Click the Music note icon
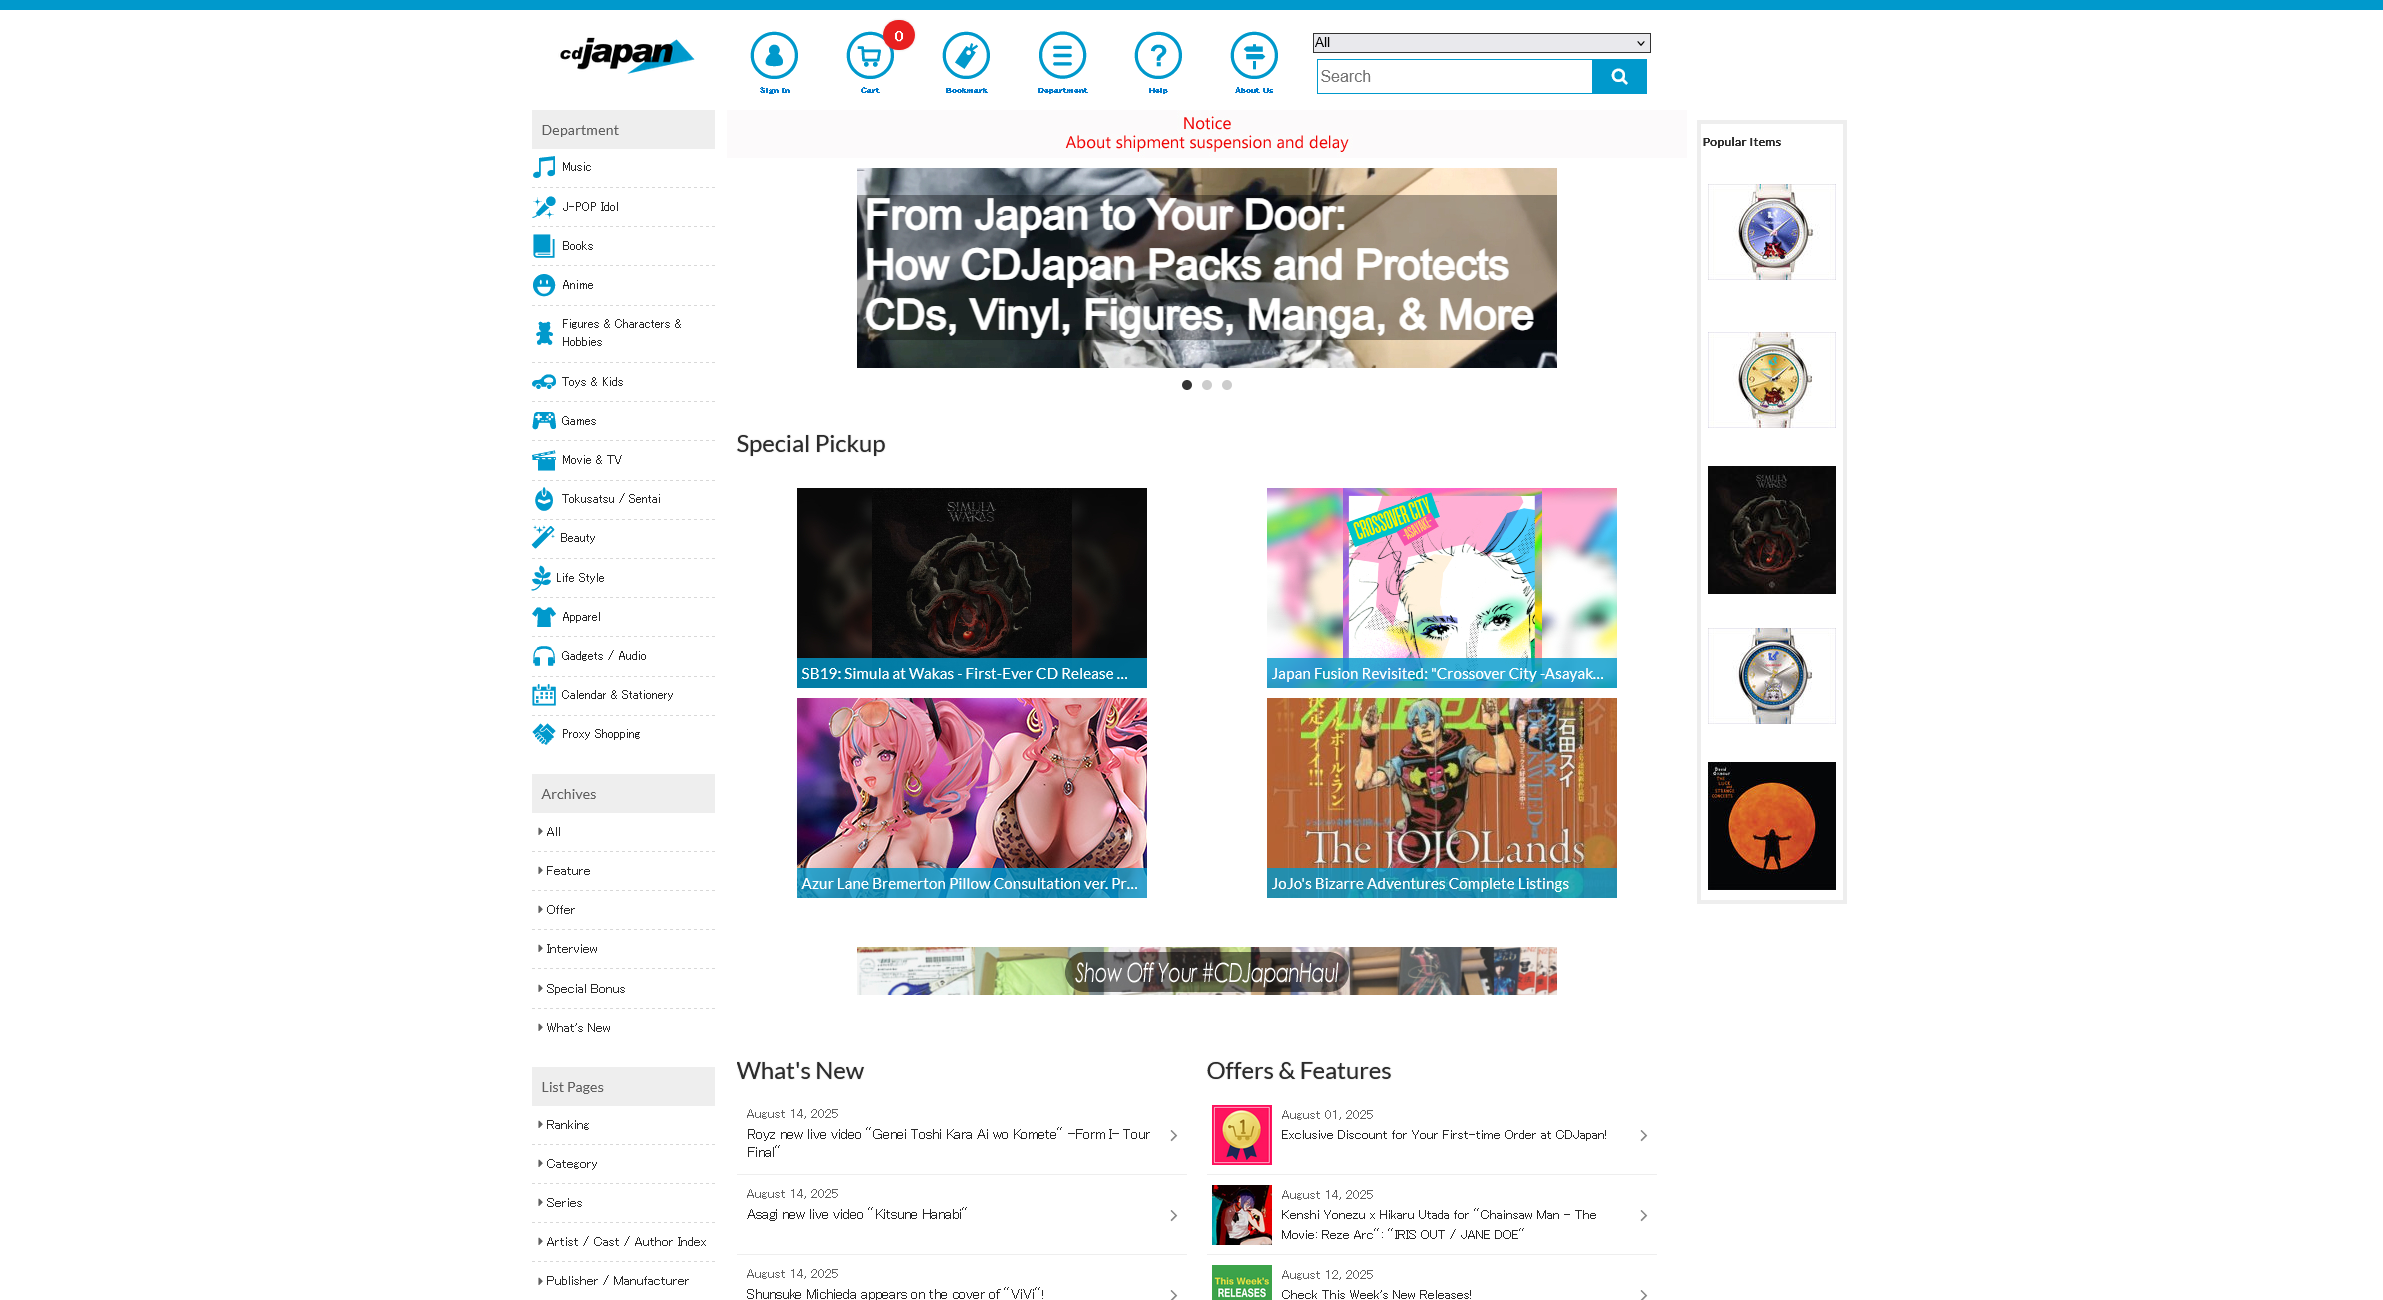Viewport: 2383px width, 1300px height. [544, 167]
